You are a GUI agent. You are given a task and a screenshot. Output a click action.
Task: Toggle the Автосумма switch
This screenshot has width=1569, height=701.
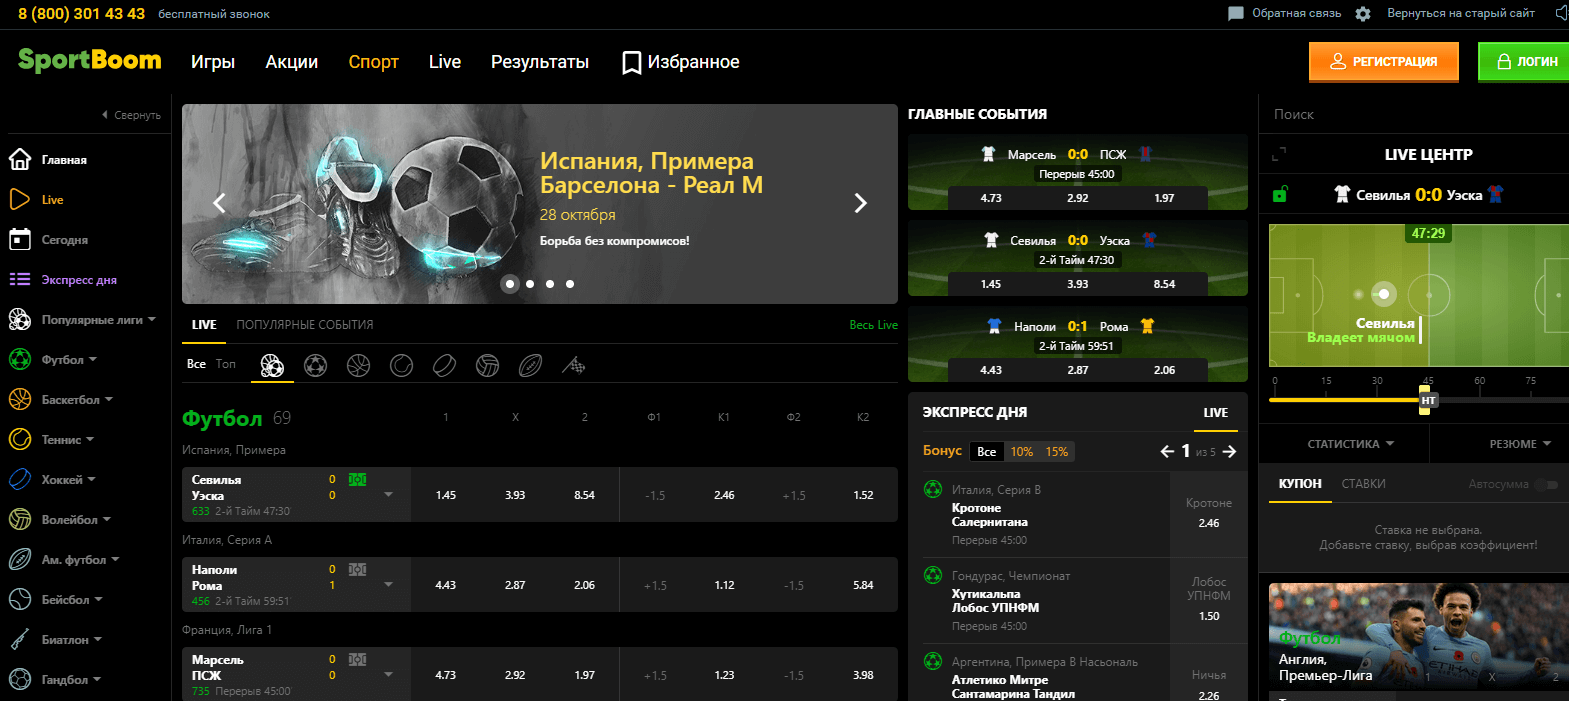pyautogui.click(x=1547, y=484)
